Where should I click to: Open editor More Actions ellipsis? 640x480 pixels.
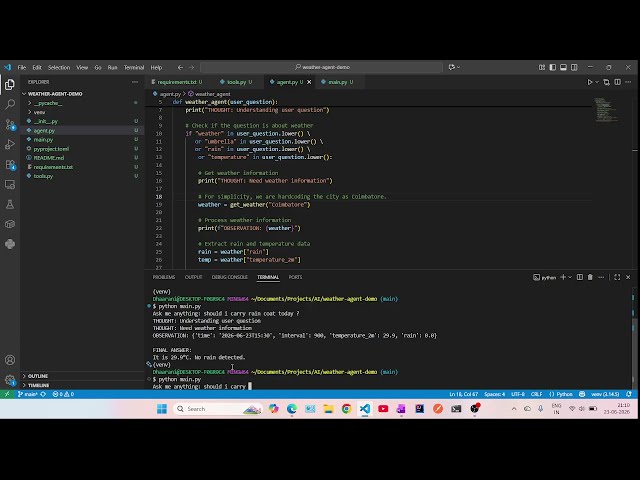tap(629, 82)
